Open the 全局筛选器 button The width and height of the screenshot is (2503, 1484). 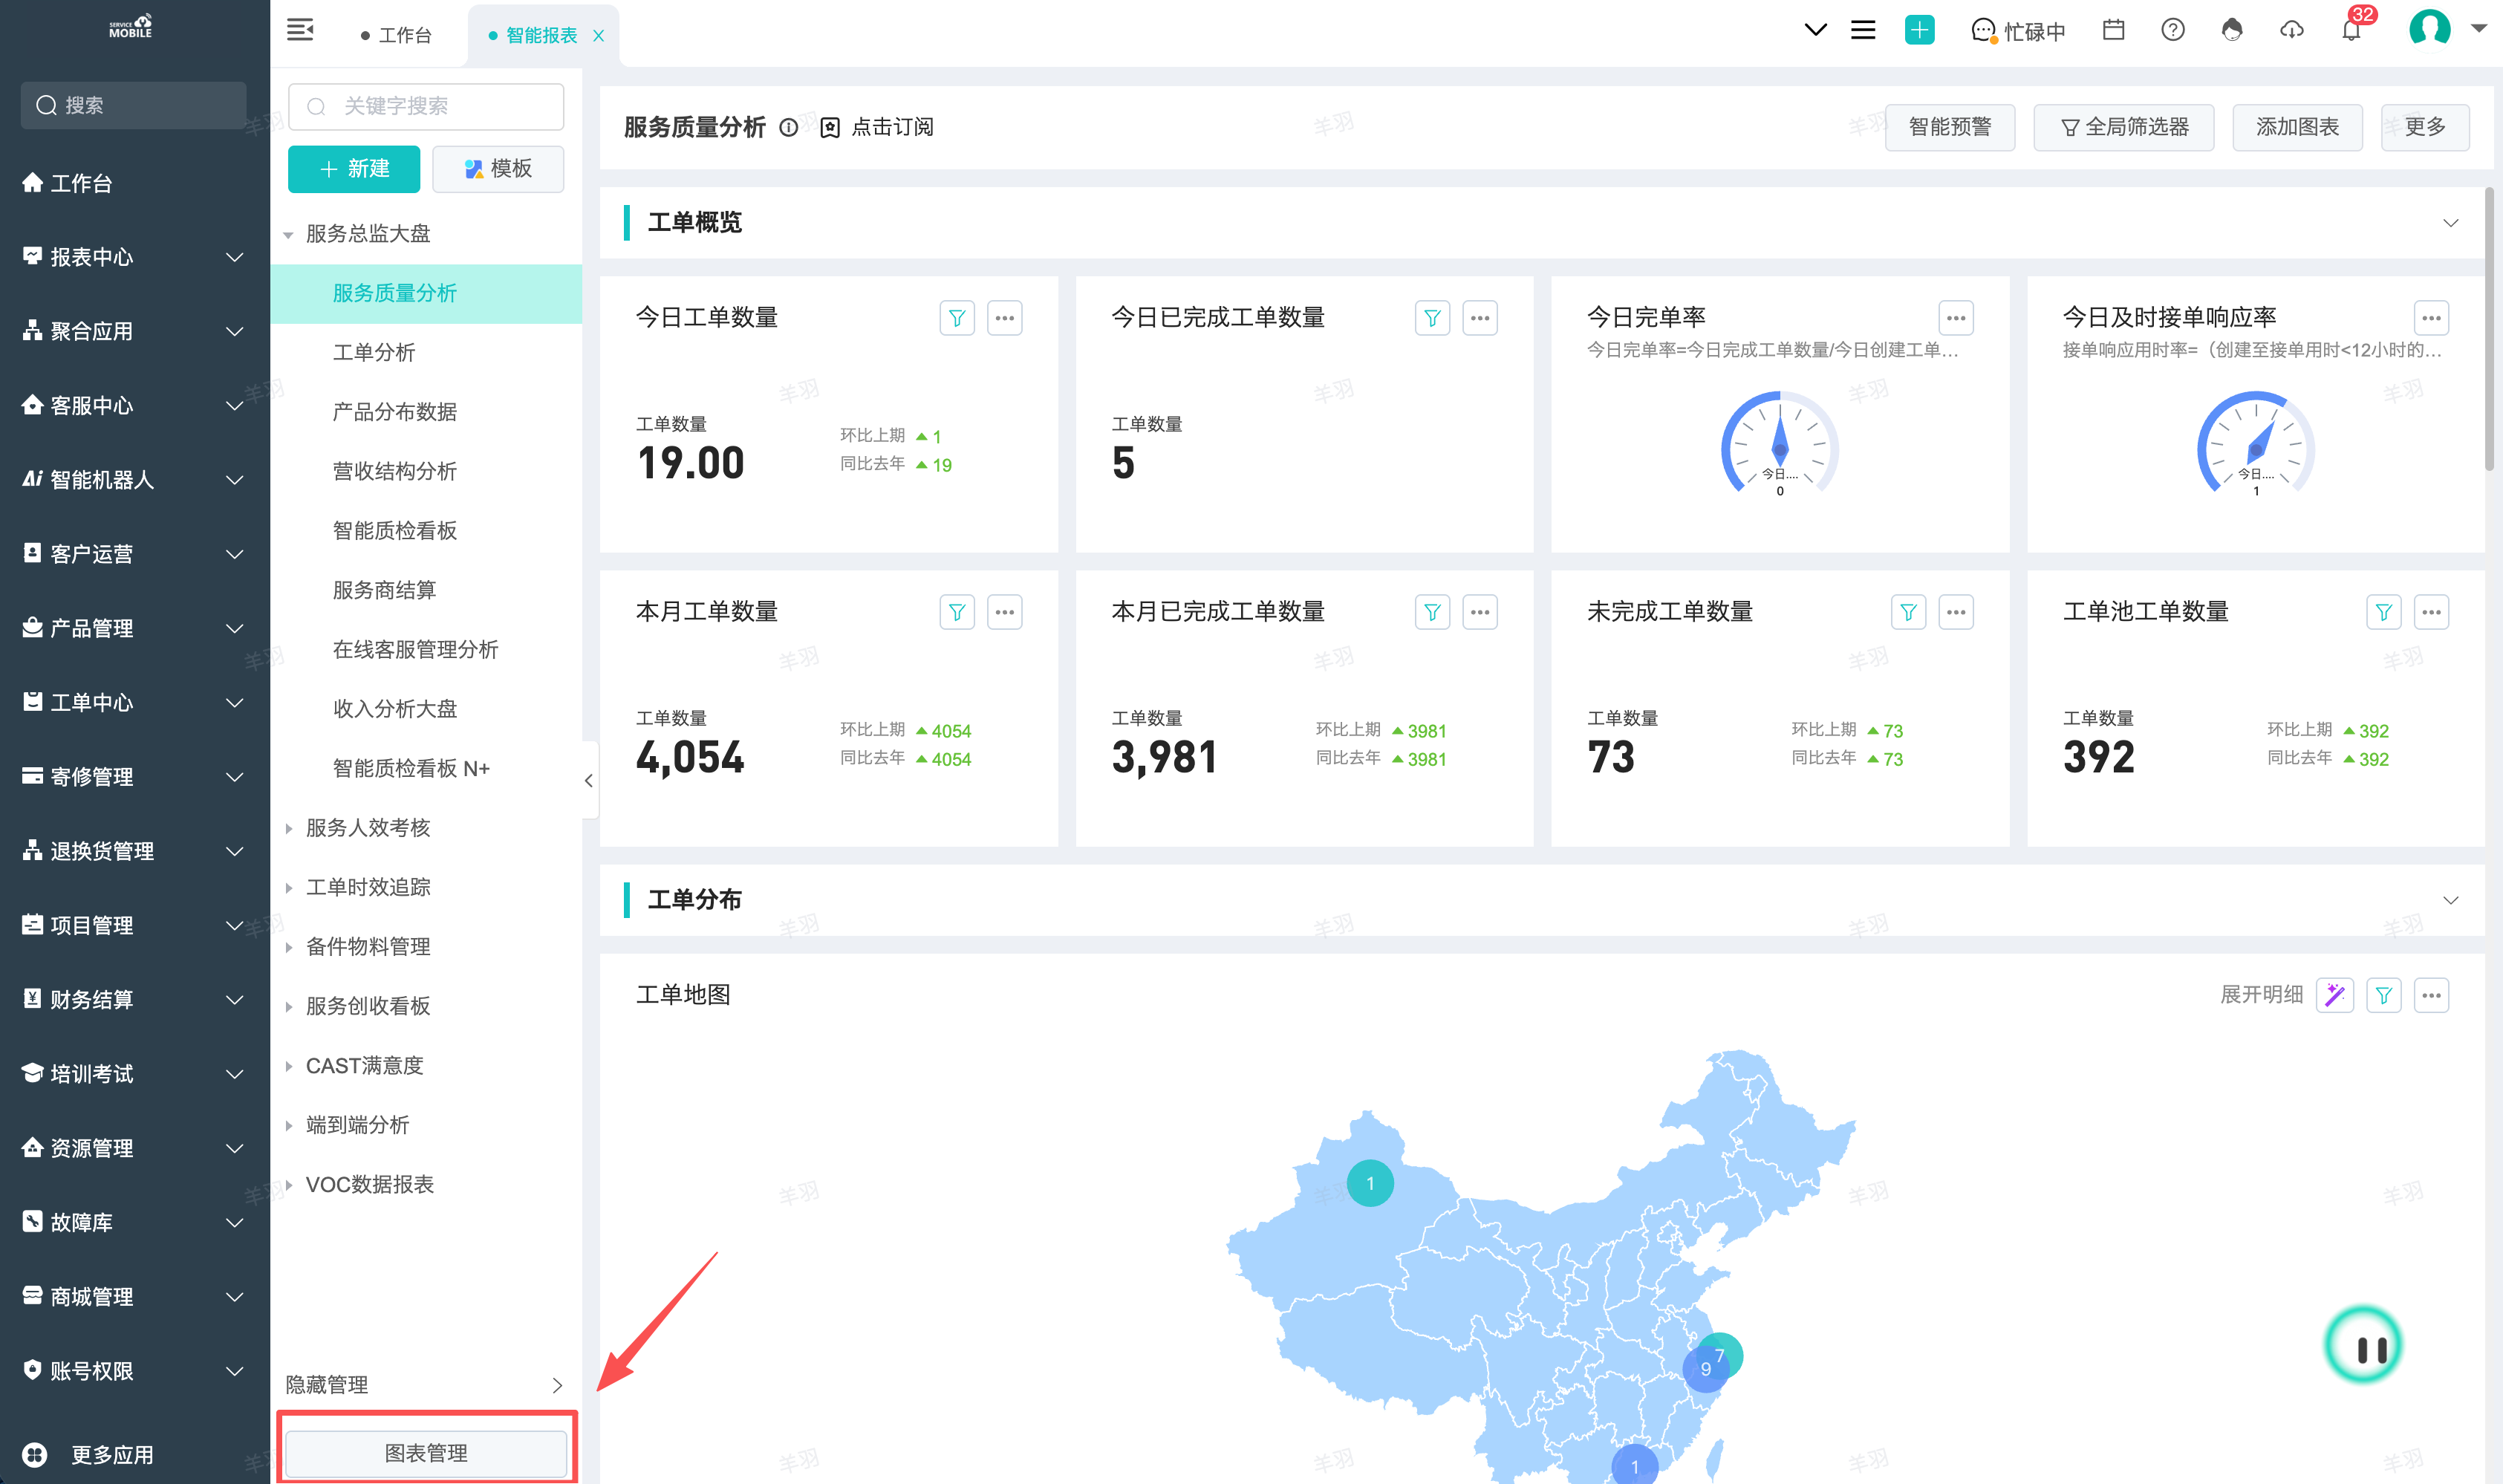pyautogui.click(x=2123, y=127)
